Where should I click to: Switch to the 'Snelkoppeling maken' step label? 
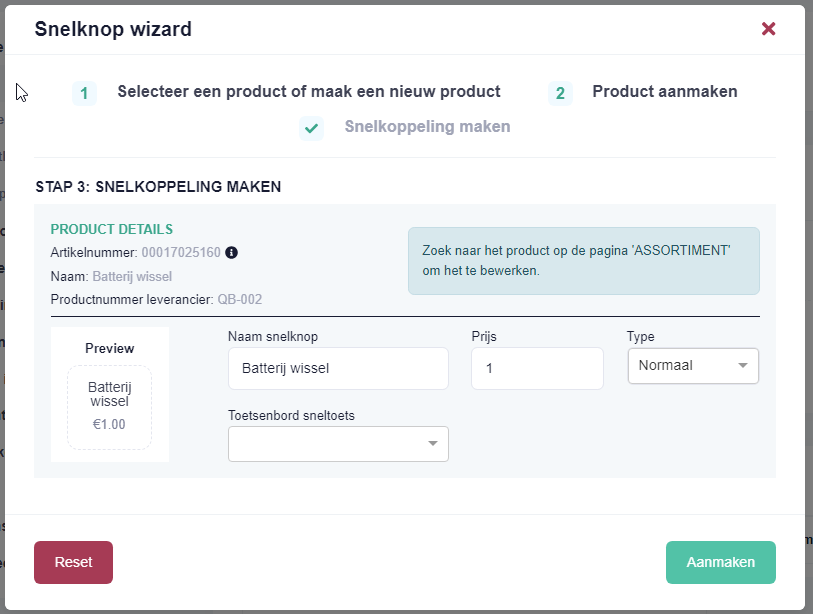click(427, 127)
